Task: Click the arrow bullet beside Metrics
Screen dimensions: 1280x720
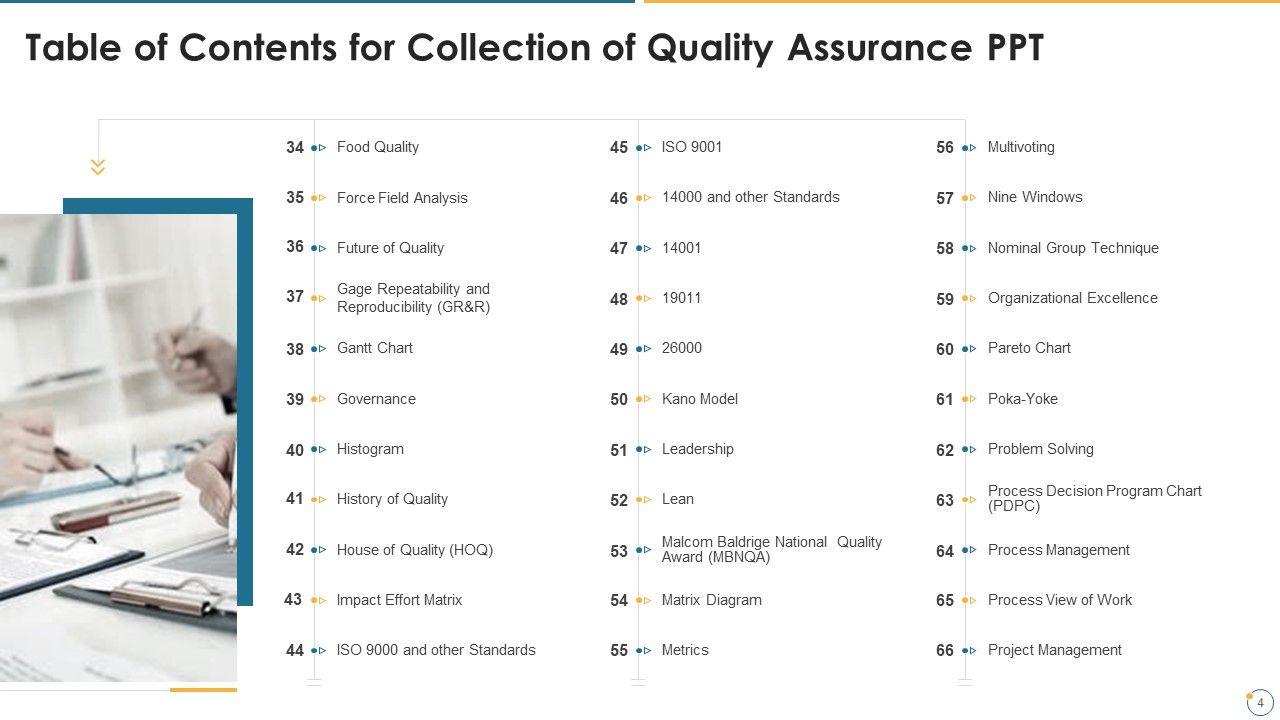Action: (x=644, y=650)
